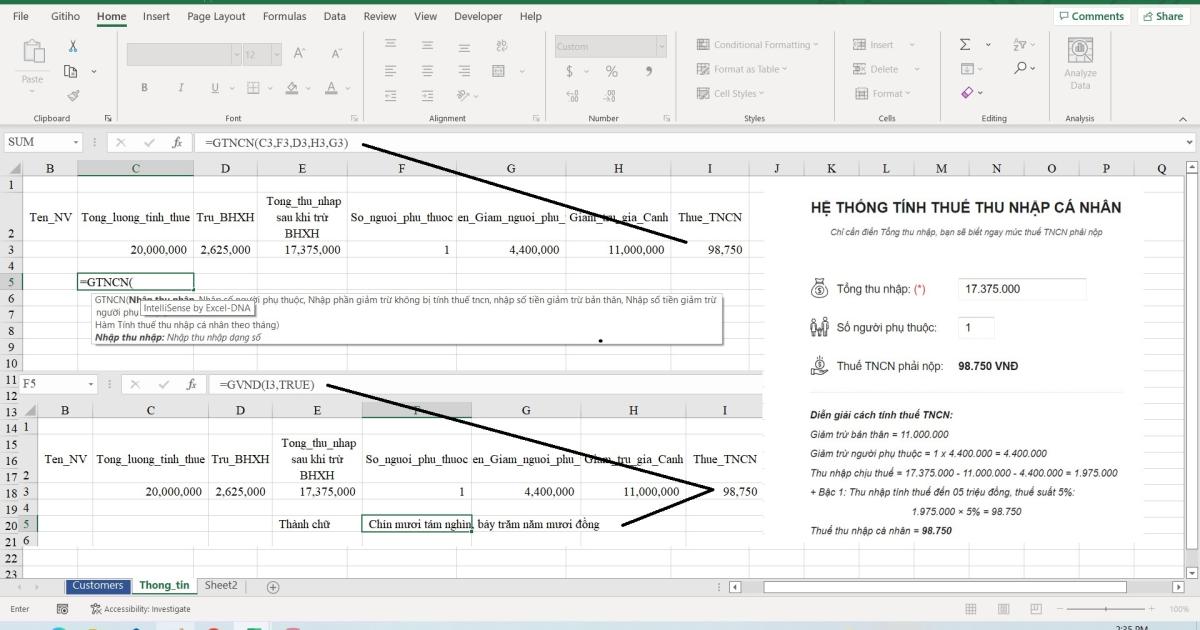Toggle Italic formatting
The height and width of the screenshot is (630, 1200).
pyautogui.click(x=181, y=88)
